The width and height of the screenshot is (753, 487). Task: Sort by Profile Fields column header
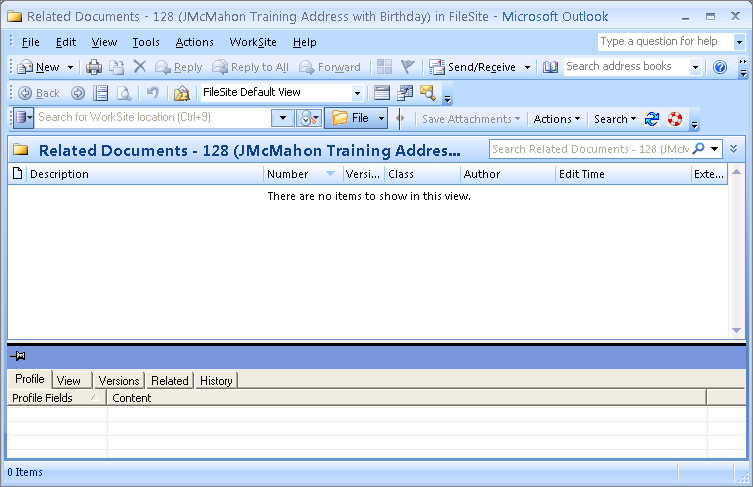point(57,398)
